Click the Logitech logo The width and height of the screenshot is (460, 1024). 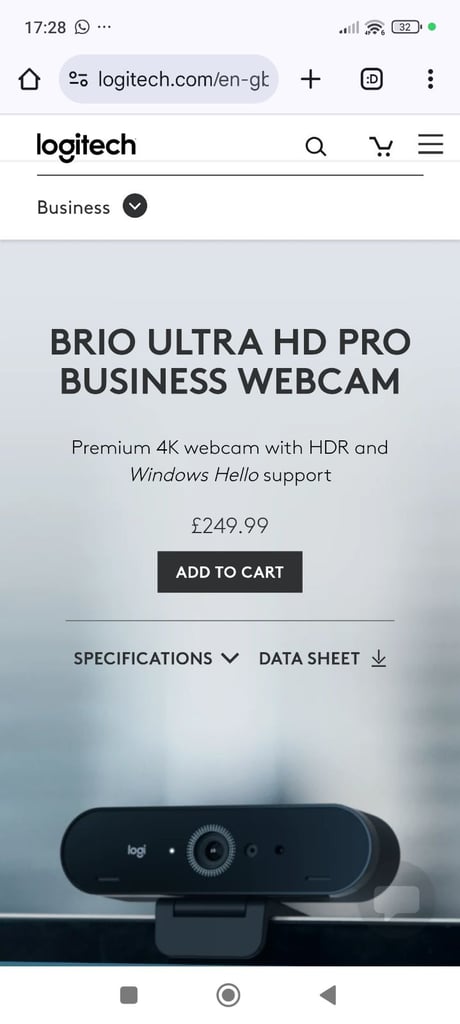point(86,146)
